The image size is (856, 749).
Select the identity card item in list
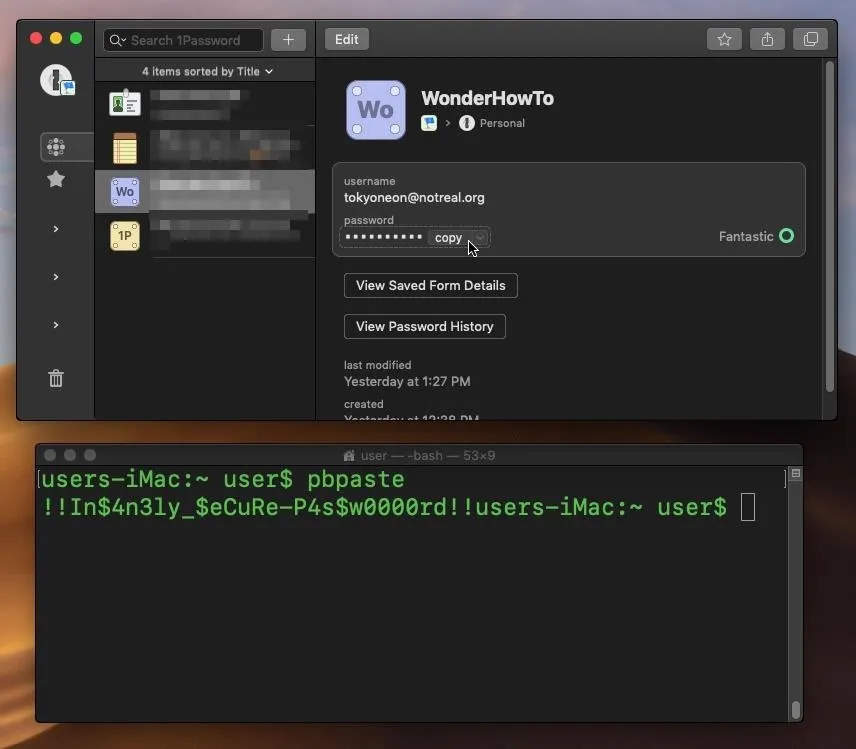(205, 104)
